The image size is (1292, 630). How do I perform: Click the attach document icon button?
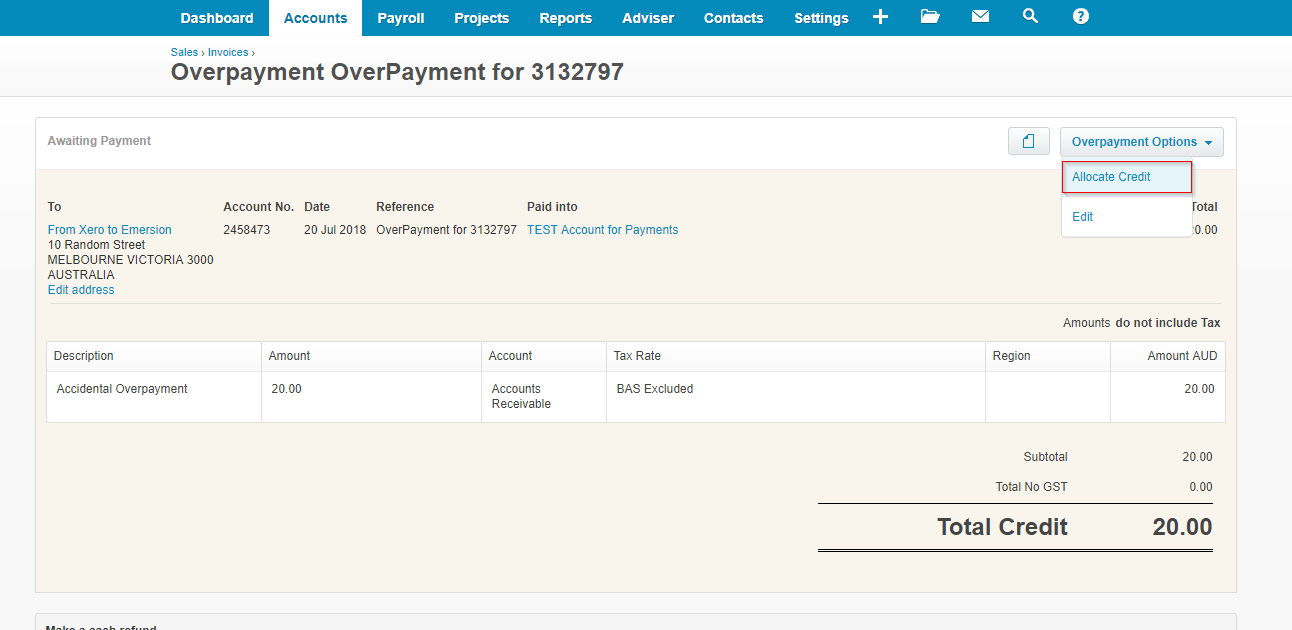(x=1028, y=142)
